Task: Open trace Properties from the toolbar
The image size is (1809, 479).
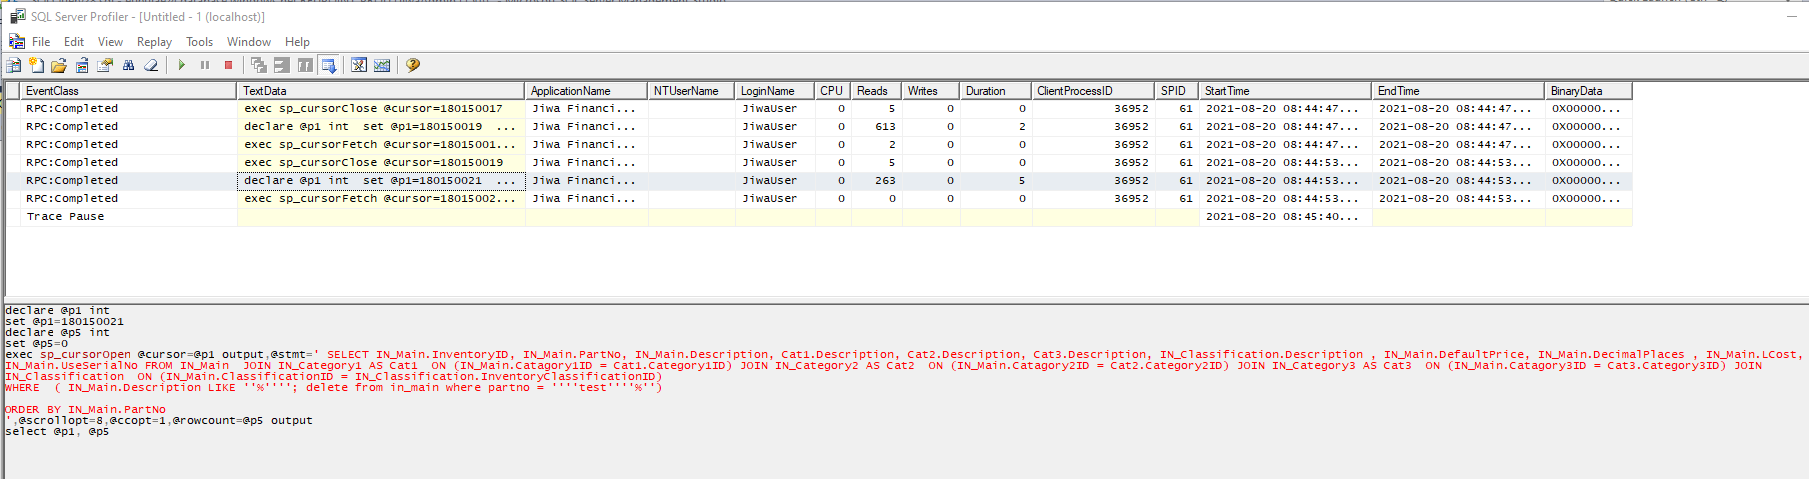Action: pyautogui.click(x=105, y=65)
